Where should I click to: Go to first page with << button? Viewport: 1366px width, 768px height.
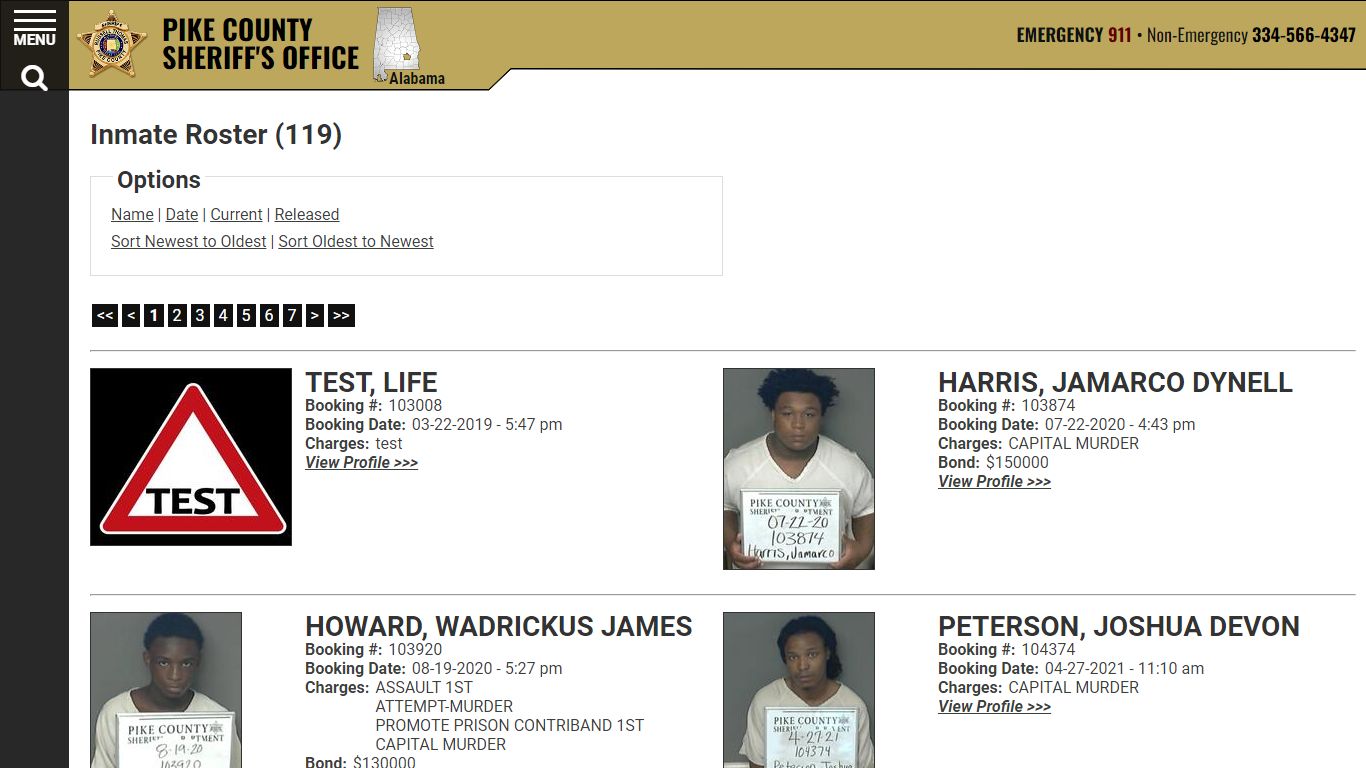pyautogui.click(x=105, y=316)
